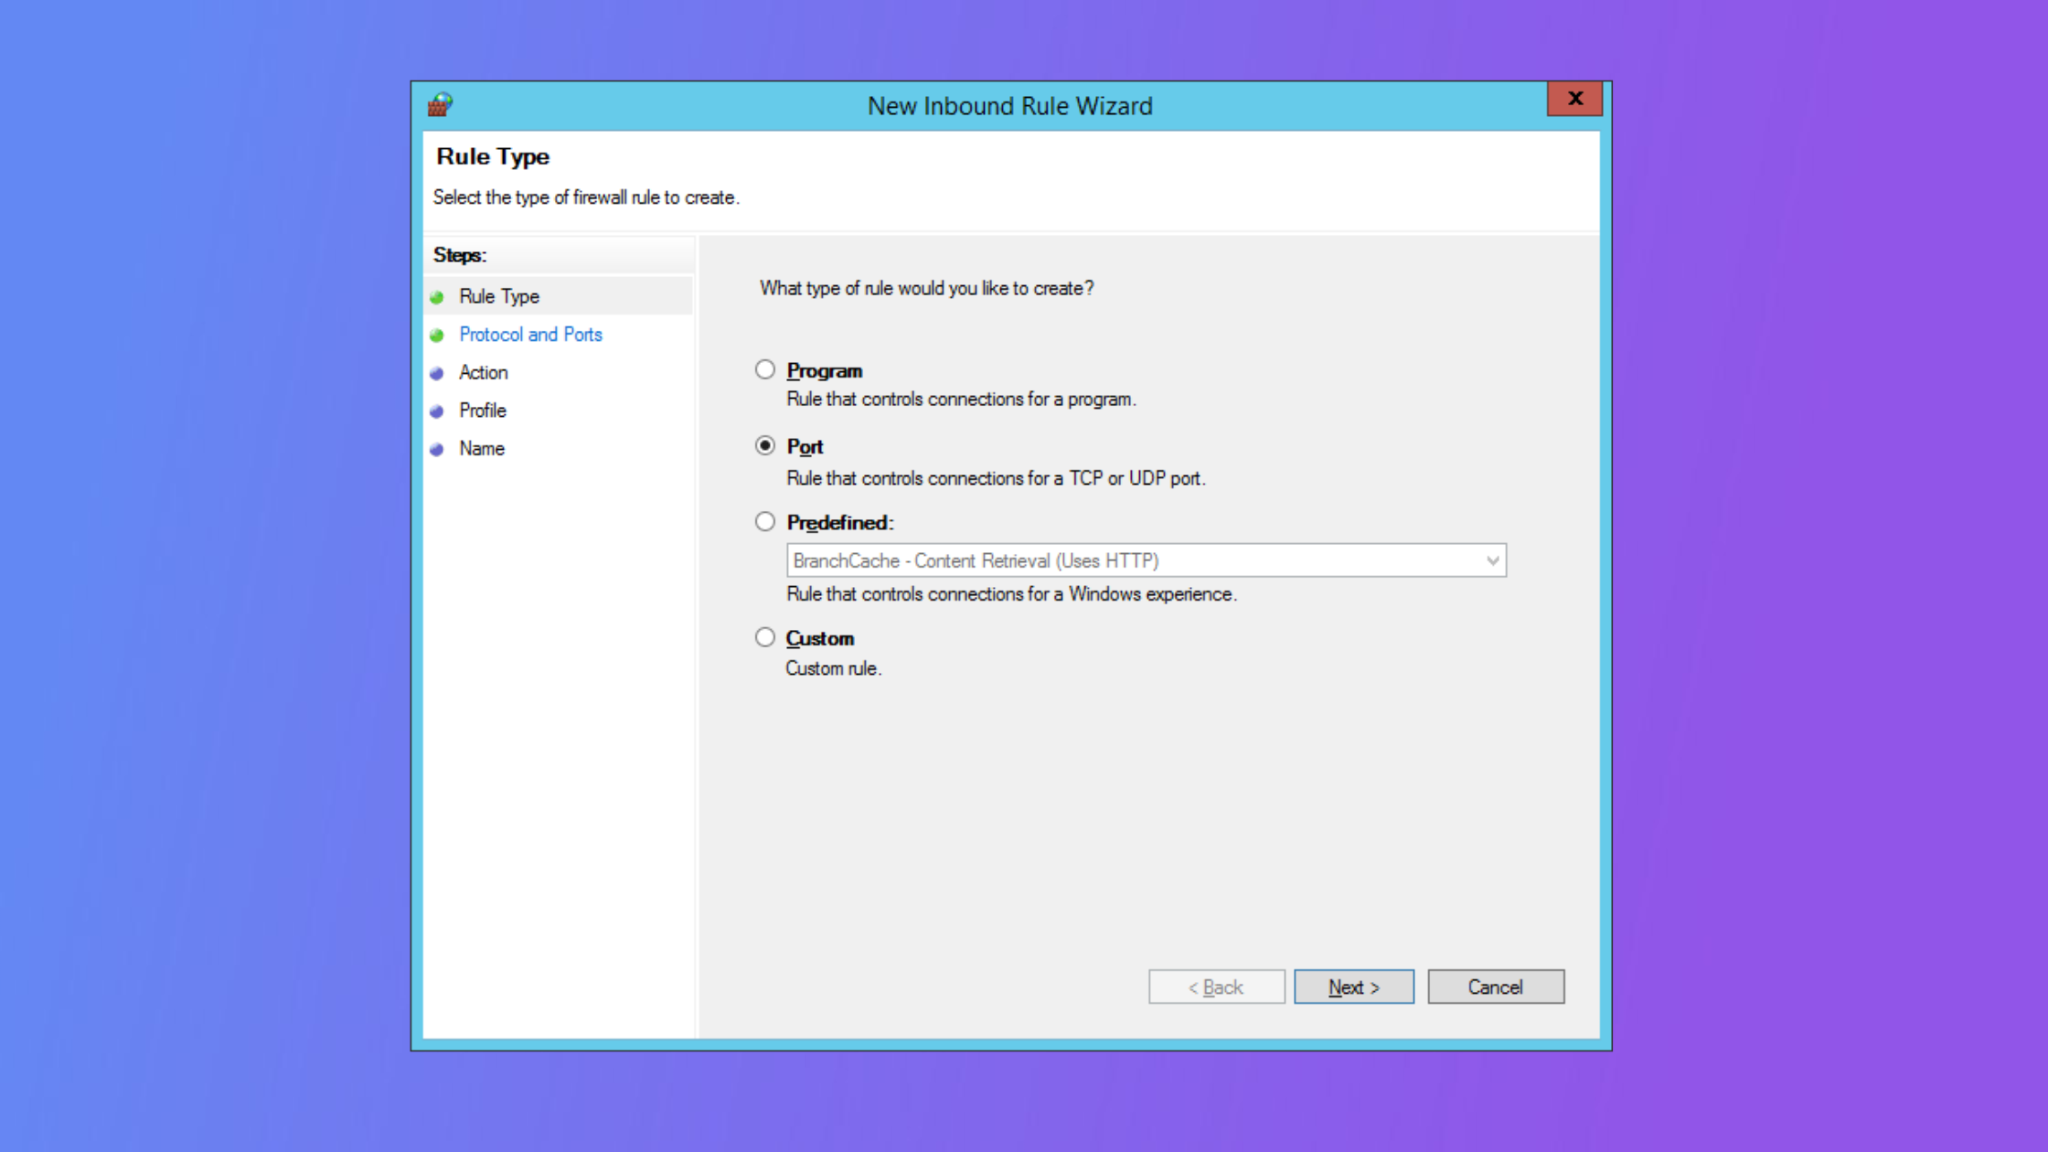Select the Port rule type
The width and height of the screenshot is (2048, 1152).
tap(765, 446)
